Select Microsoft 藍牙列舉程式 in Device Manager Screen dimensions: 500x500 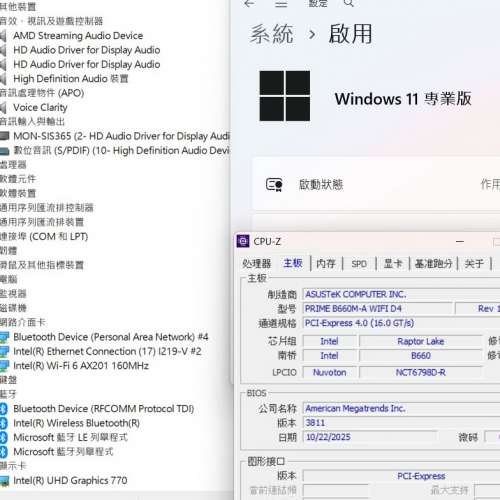click(63, 452)
